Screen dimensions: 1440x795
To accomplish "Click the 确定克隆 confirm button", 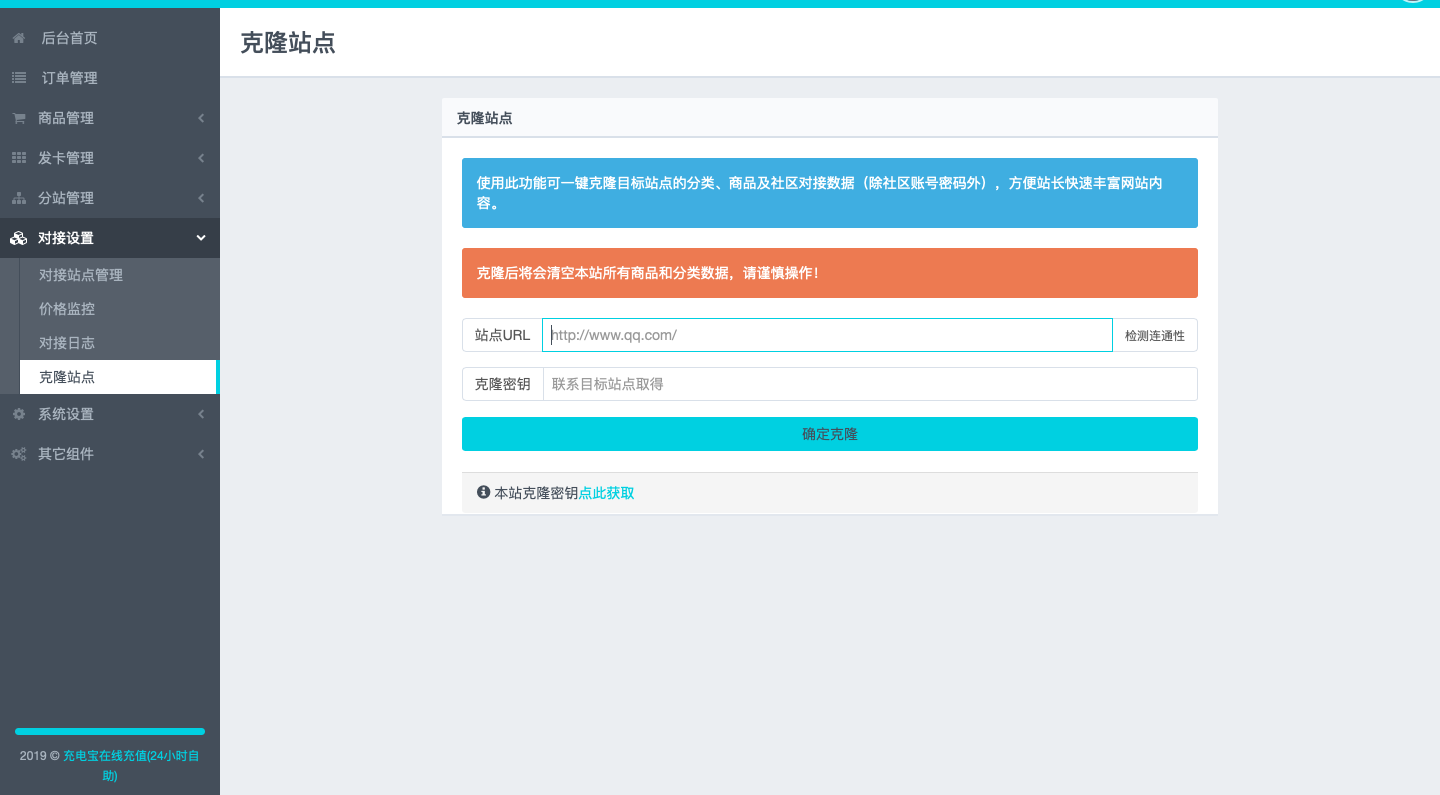I will [829, 434].
